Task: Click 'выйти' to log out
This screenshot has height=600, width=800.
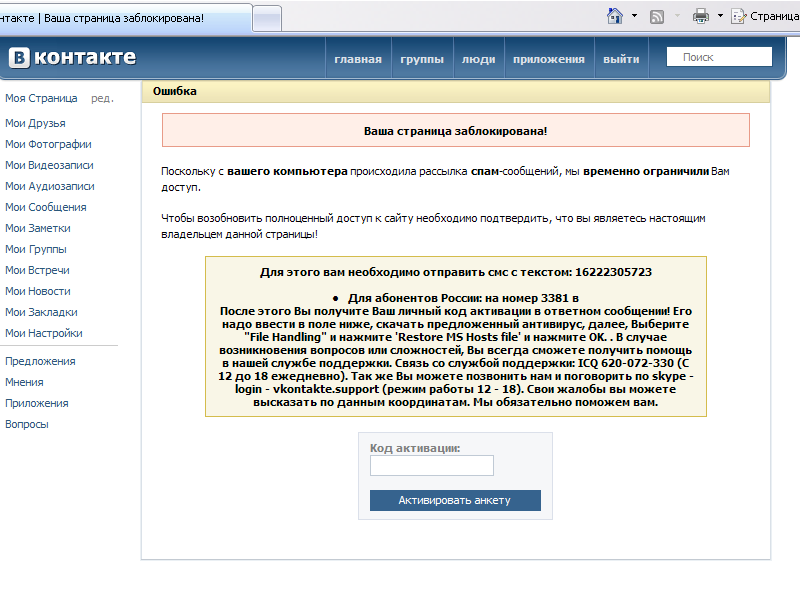Action: [621, 59]
